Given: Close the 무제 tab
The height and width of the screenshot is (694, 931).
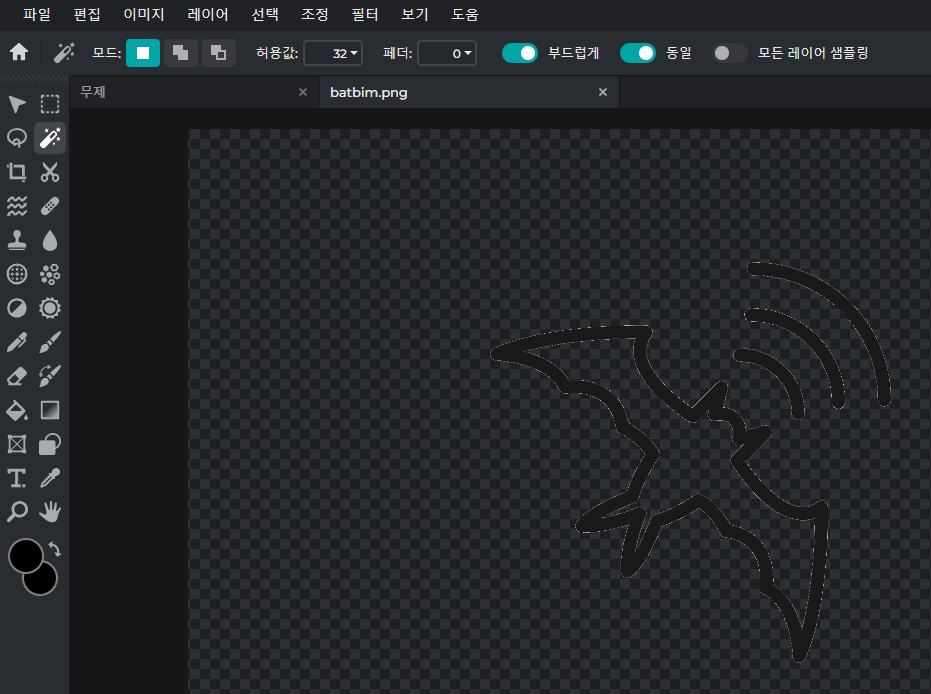Looking at the screenshot, I should (303, 92).
